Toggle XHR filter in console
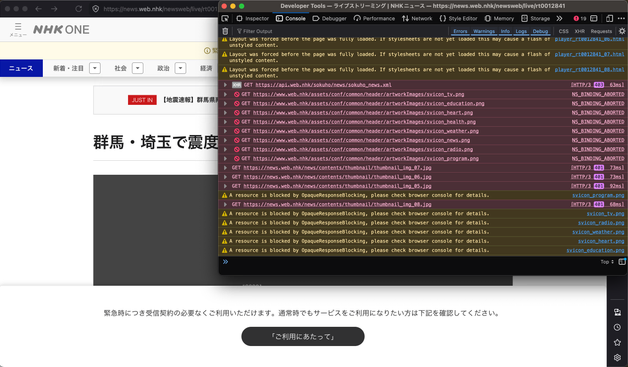The width and height of the screenshot is (628, 367). [580, 31]
